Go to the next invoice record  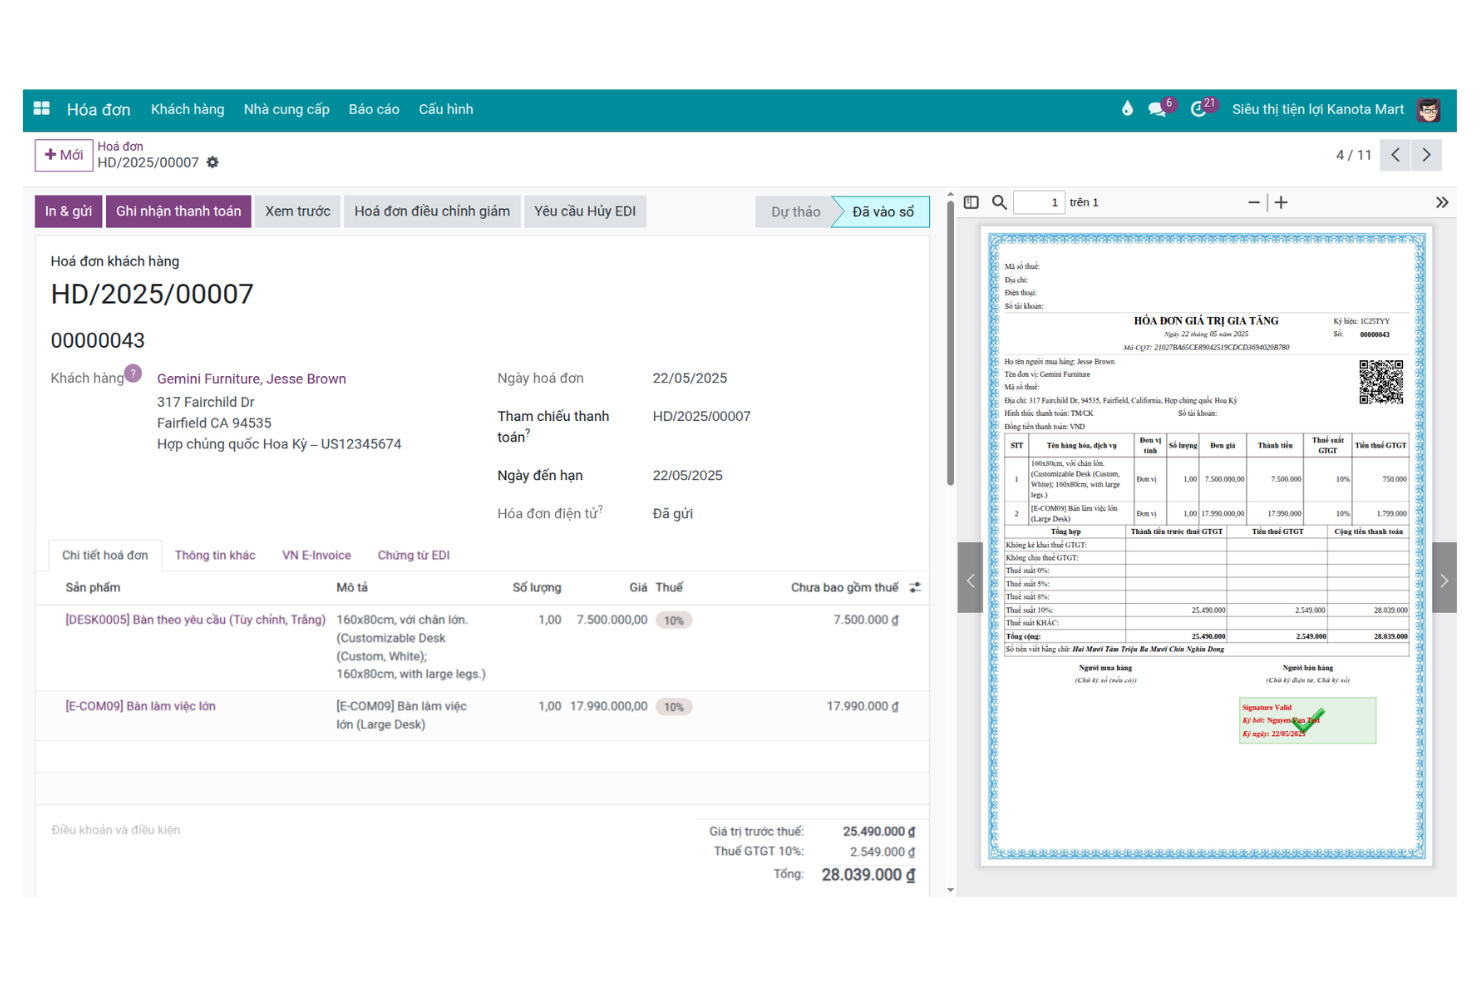[x=1426, y=155]
